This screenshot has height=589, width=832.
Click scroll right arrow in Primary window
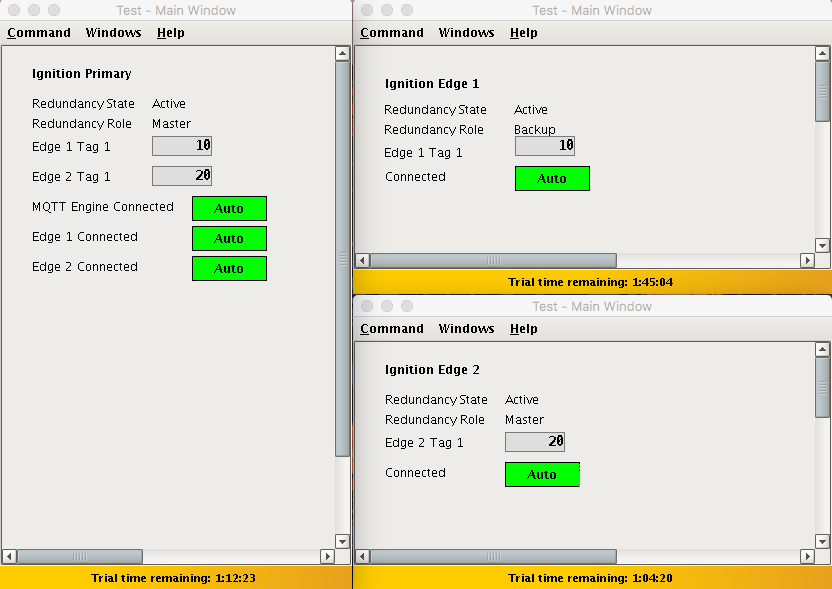[327, 557]
